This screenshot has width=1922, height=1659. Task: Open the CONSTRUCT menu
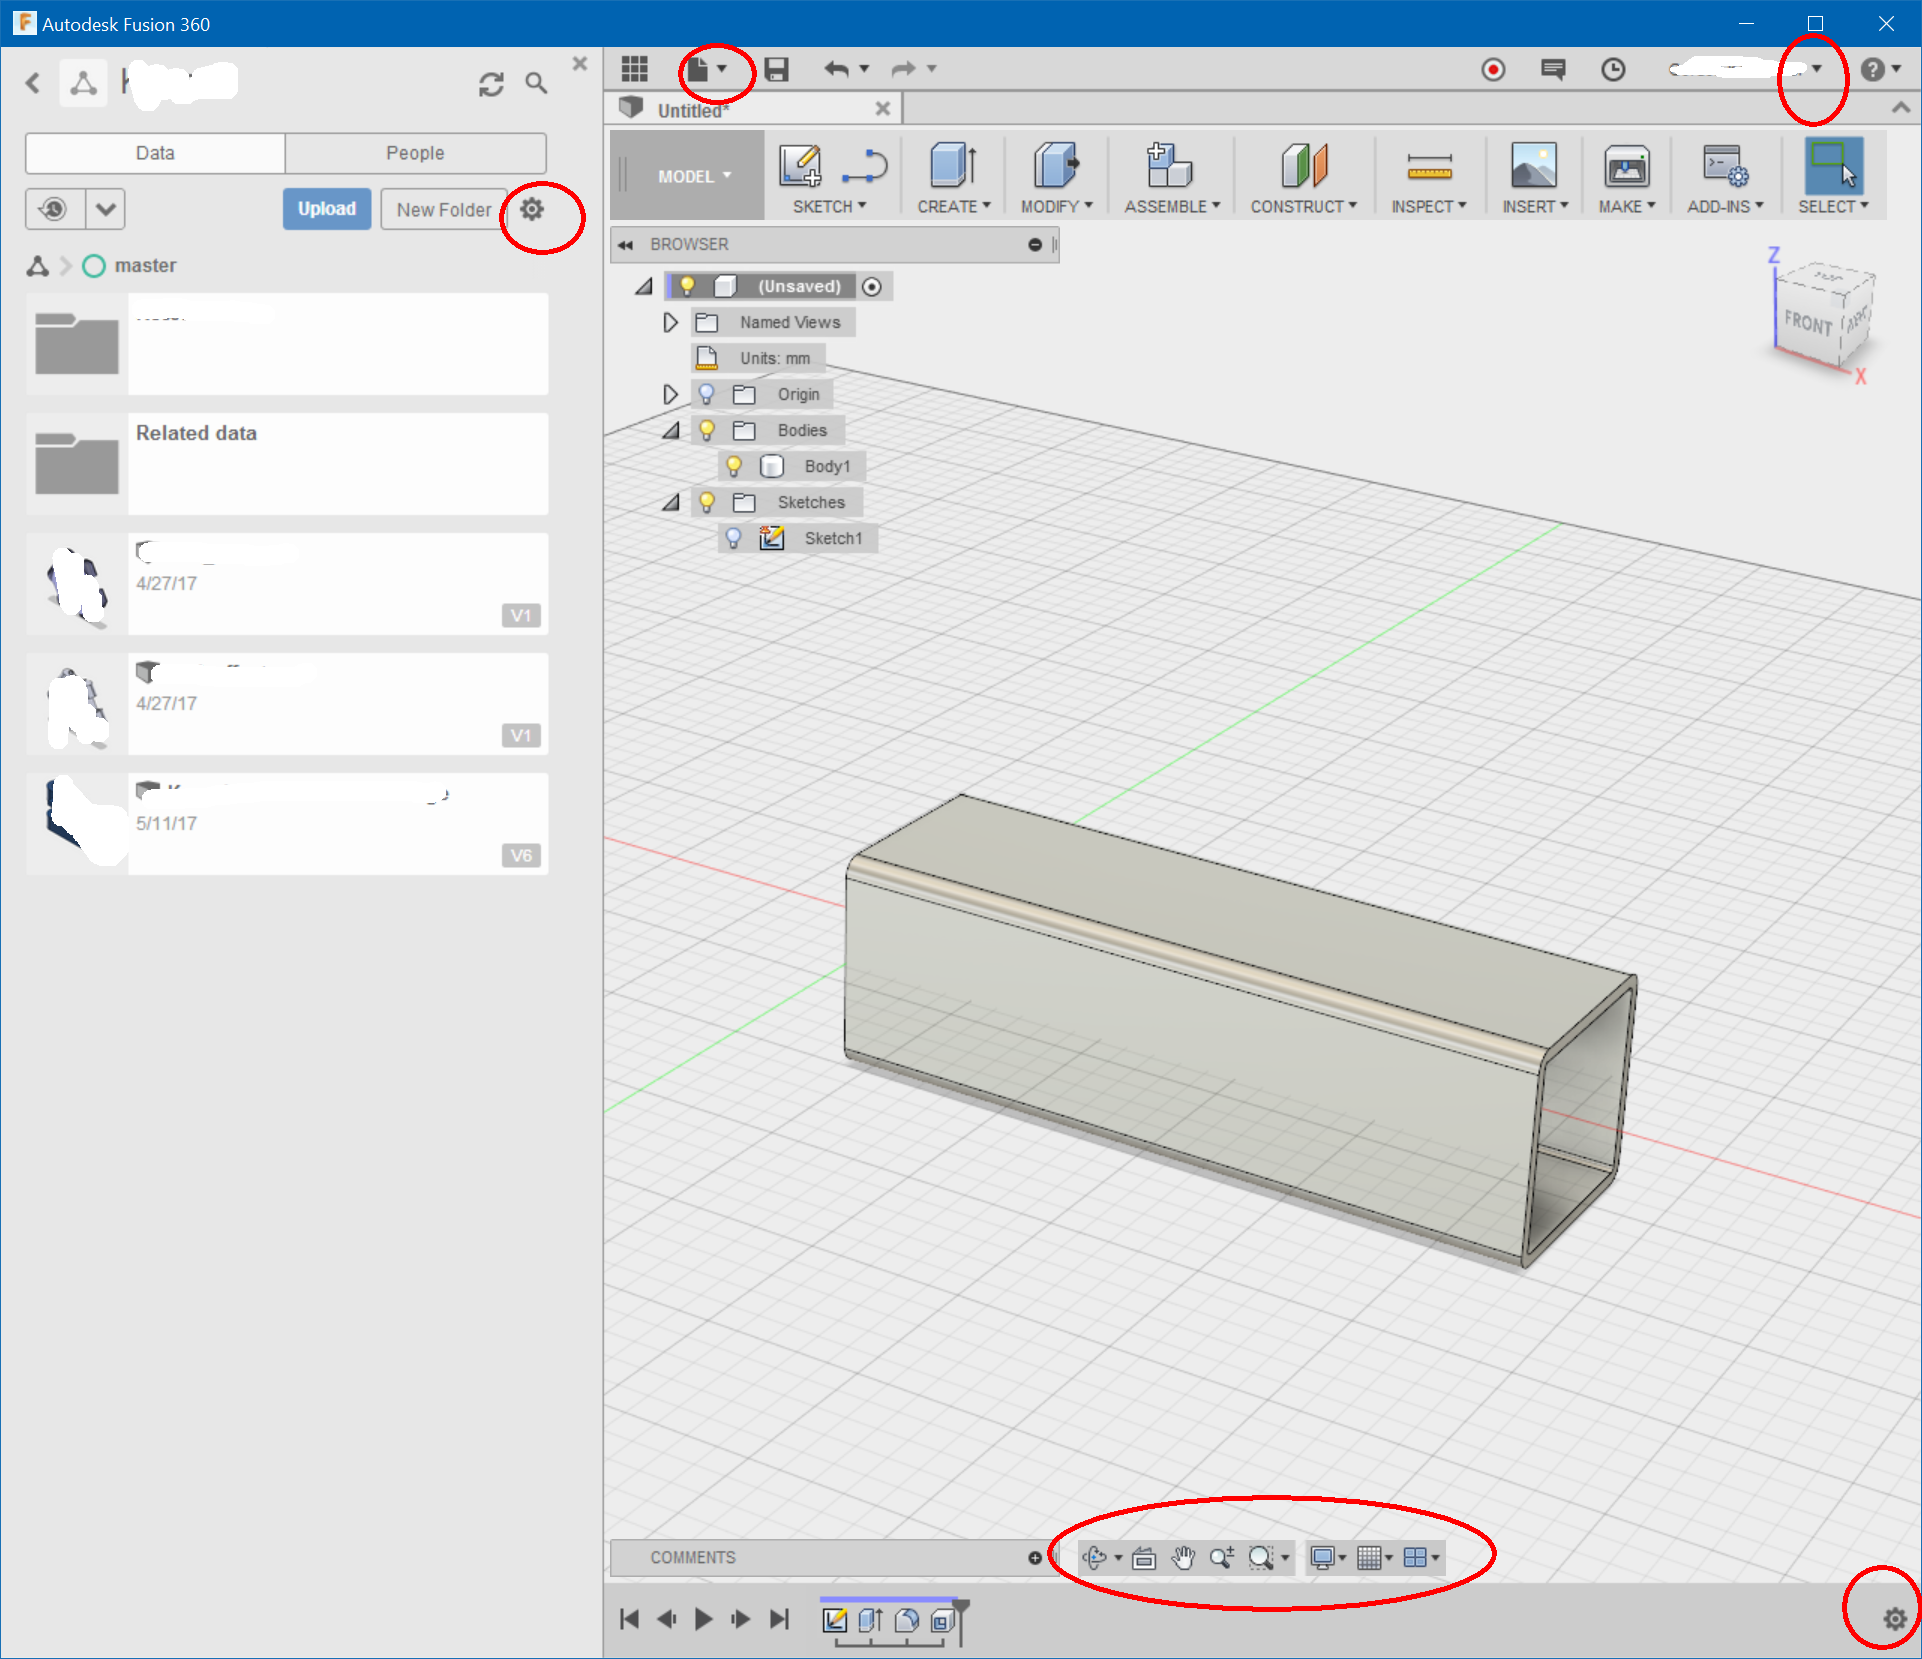click(1303, 206)
